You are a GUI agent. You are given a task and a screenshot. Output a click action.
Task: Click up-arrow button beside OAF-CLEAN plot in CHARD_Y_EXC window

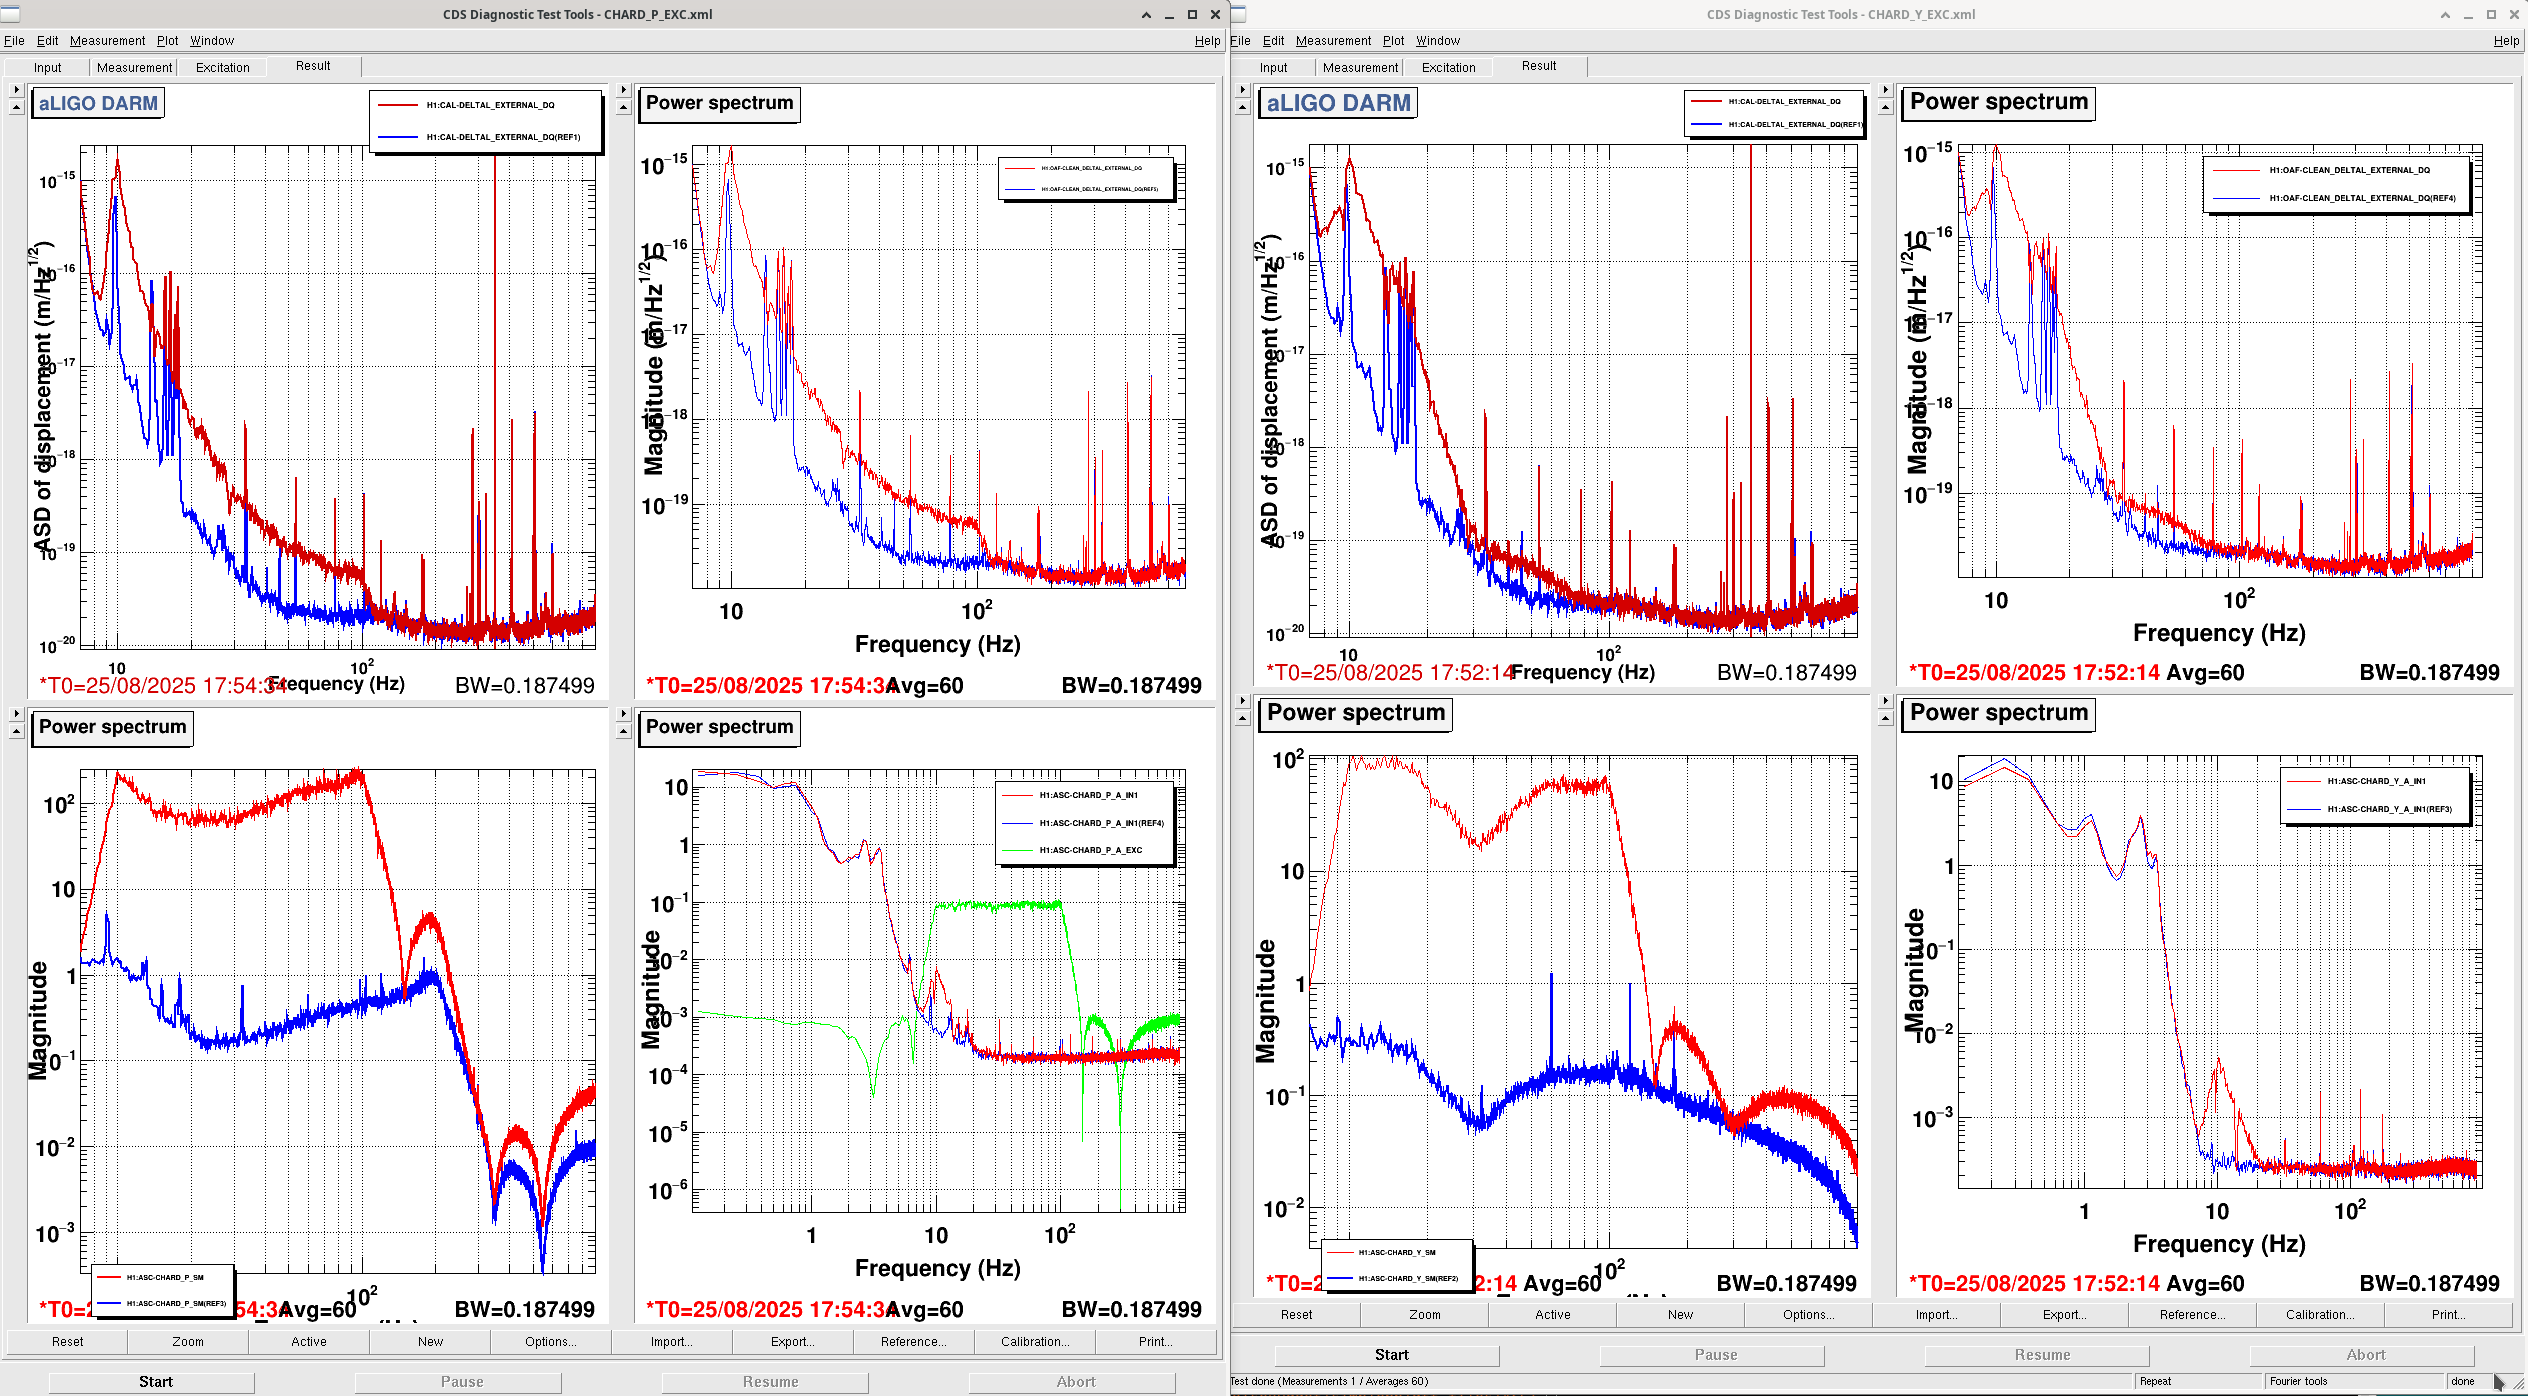(1886, 107)
